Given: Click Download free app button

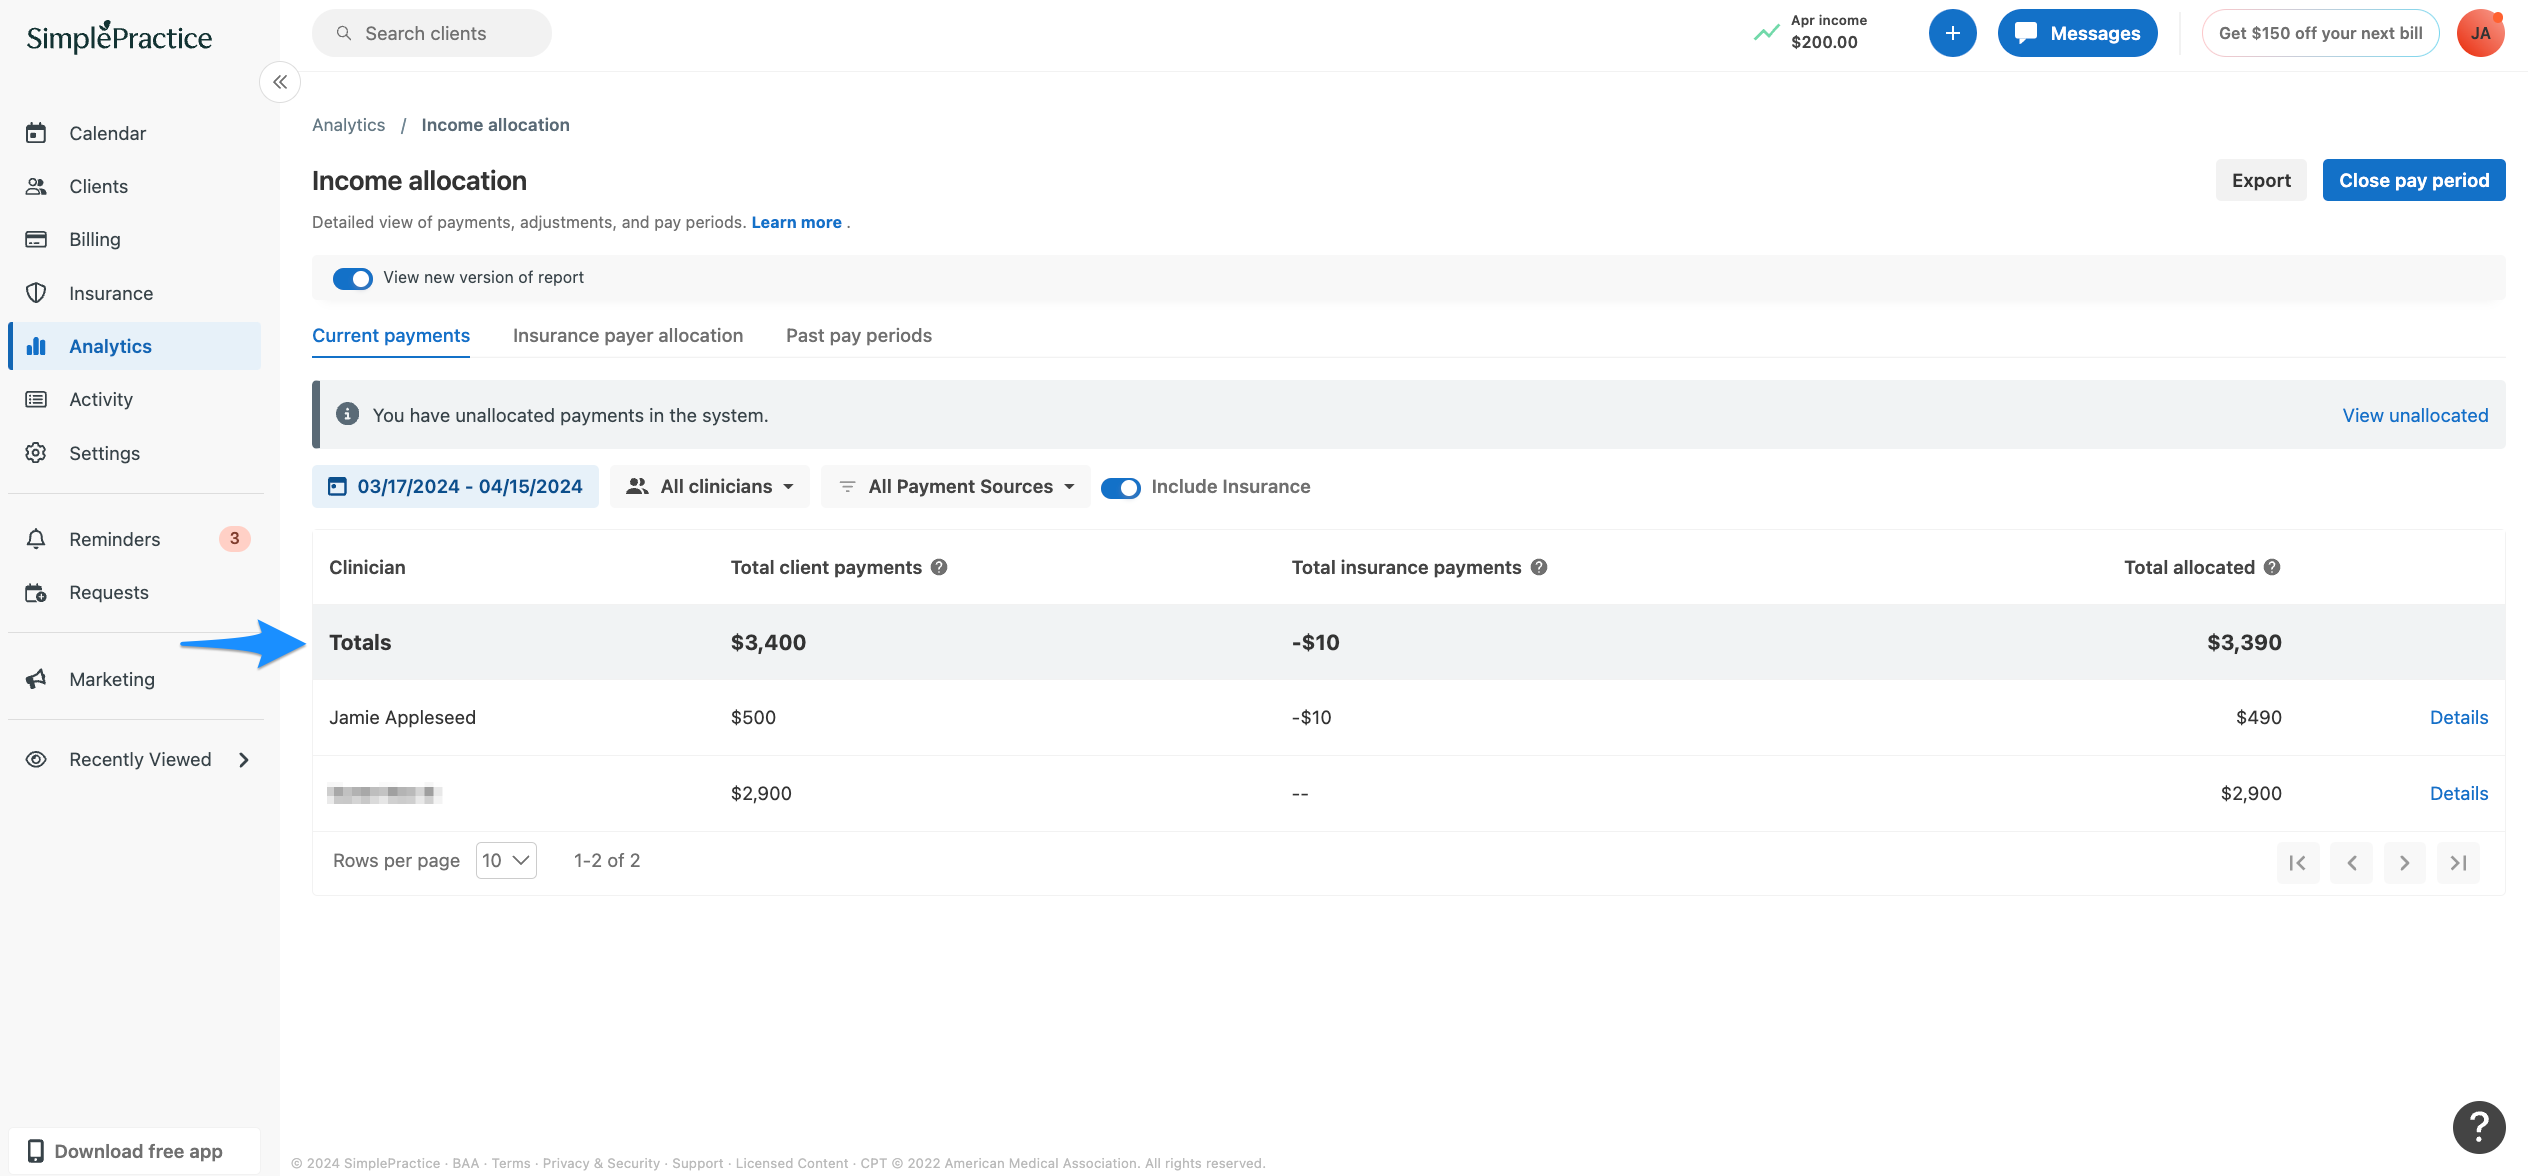Looking at the screenshot, I should [x=134, y=1151].
